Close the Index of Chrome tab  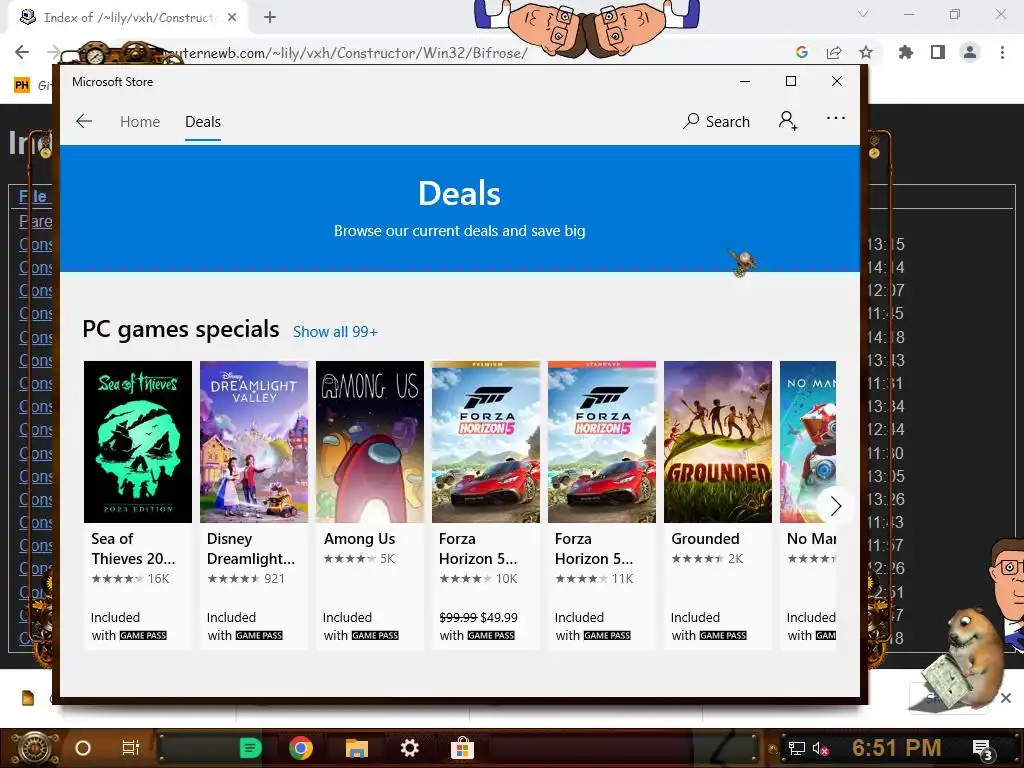click(x=232, y=18)
